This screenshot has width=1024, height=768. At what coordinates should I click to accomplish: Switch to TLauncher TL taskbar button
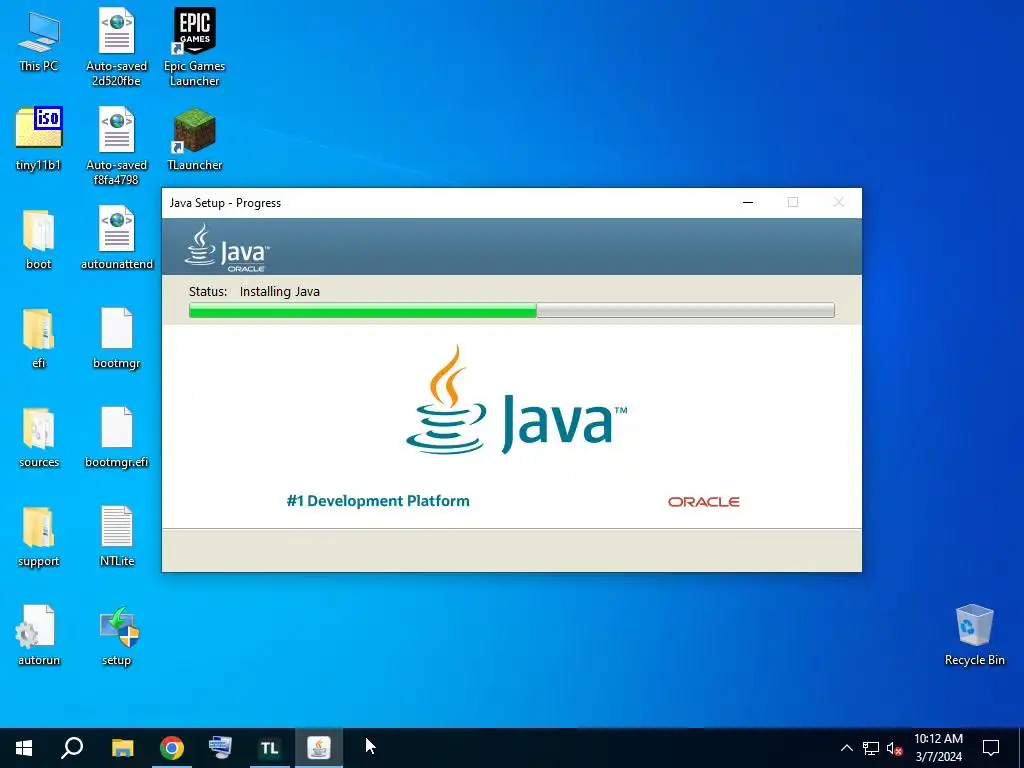coord(269,748)
